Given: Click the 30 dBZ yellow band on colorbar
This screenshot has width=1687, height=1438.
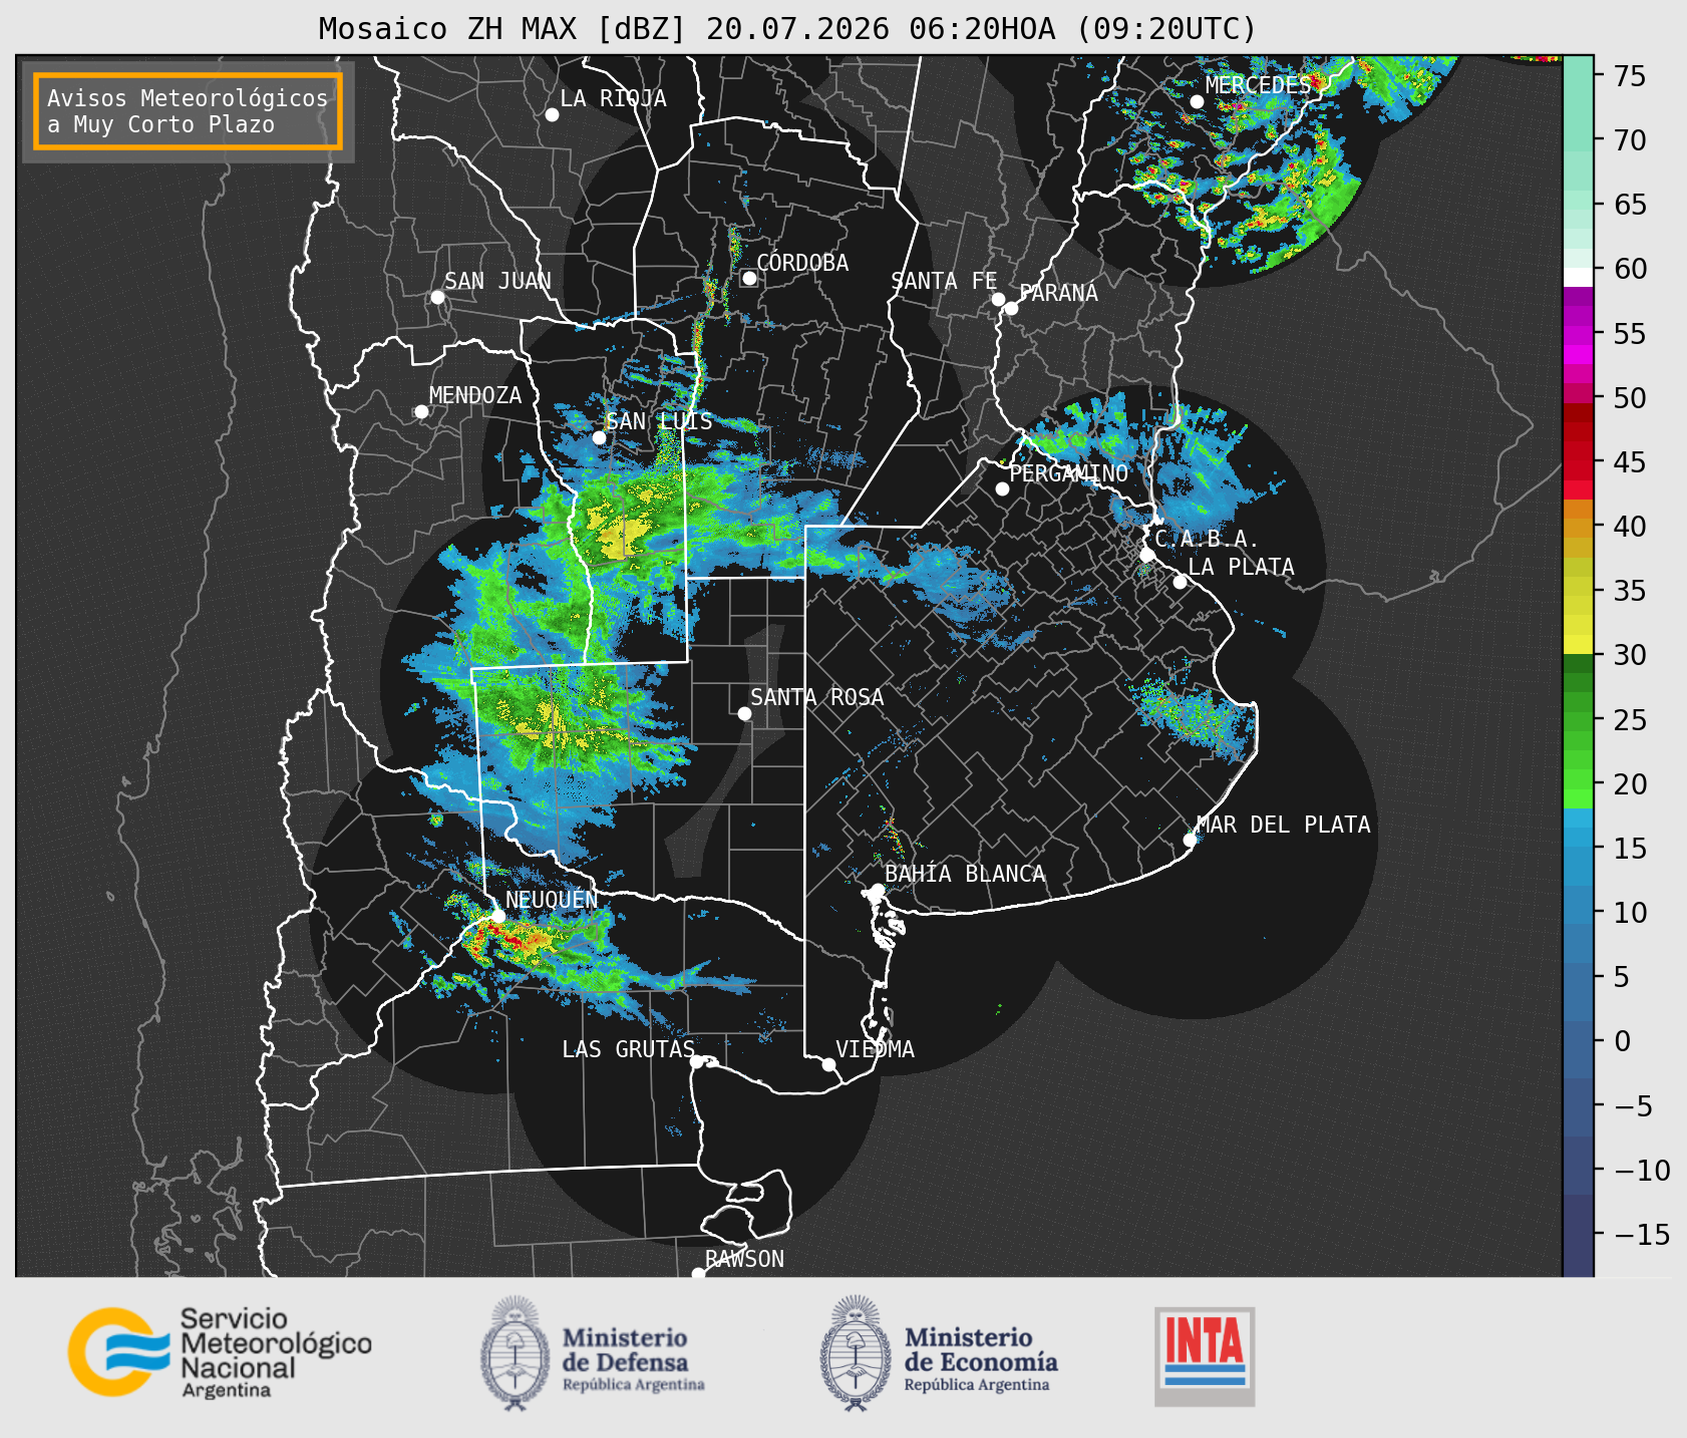Looking at the screenshot, I should [x=1578, y=647].
